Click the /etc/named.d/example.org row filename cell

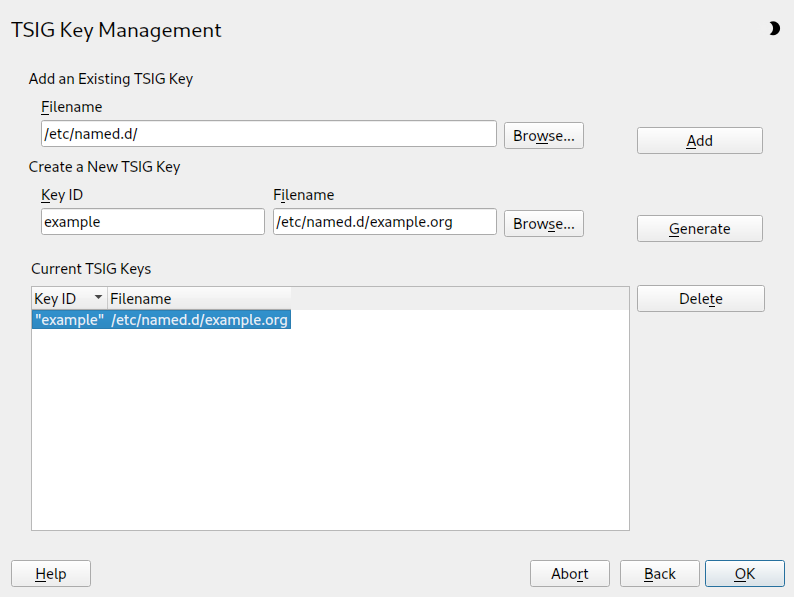[x=200, y=320]
